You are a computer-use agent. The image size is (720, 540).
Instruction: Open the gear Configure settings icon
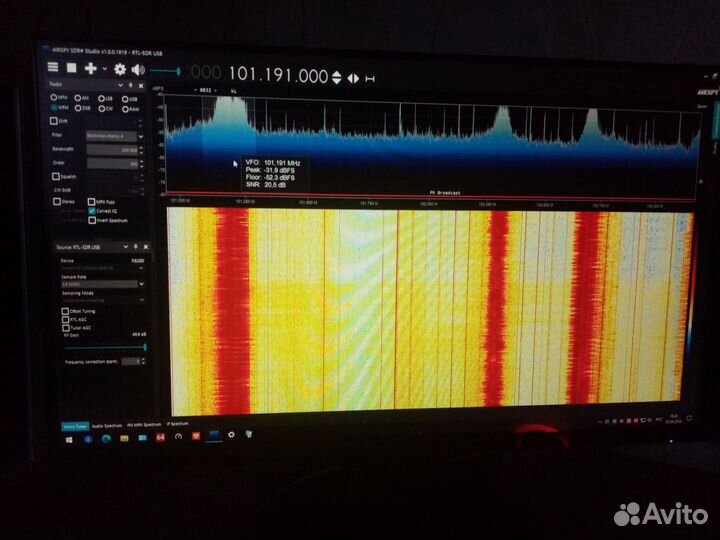pos(120,69)
